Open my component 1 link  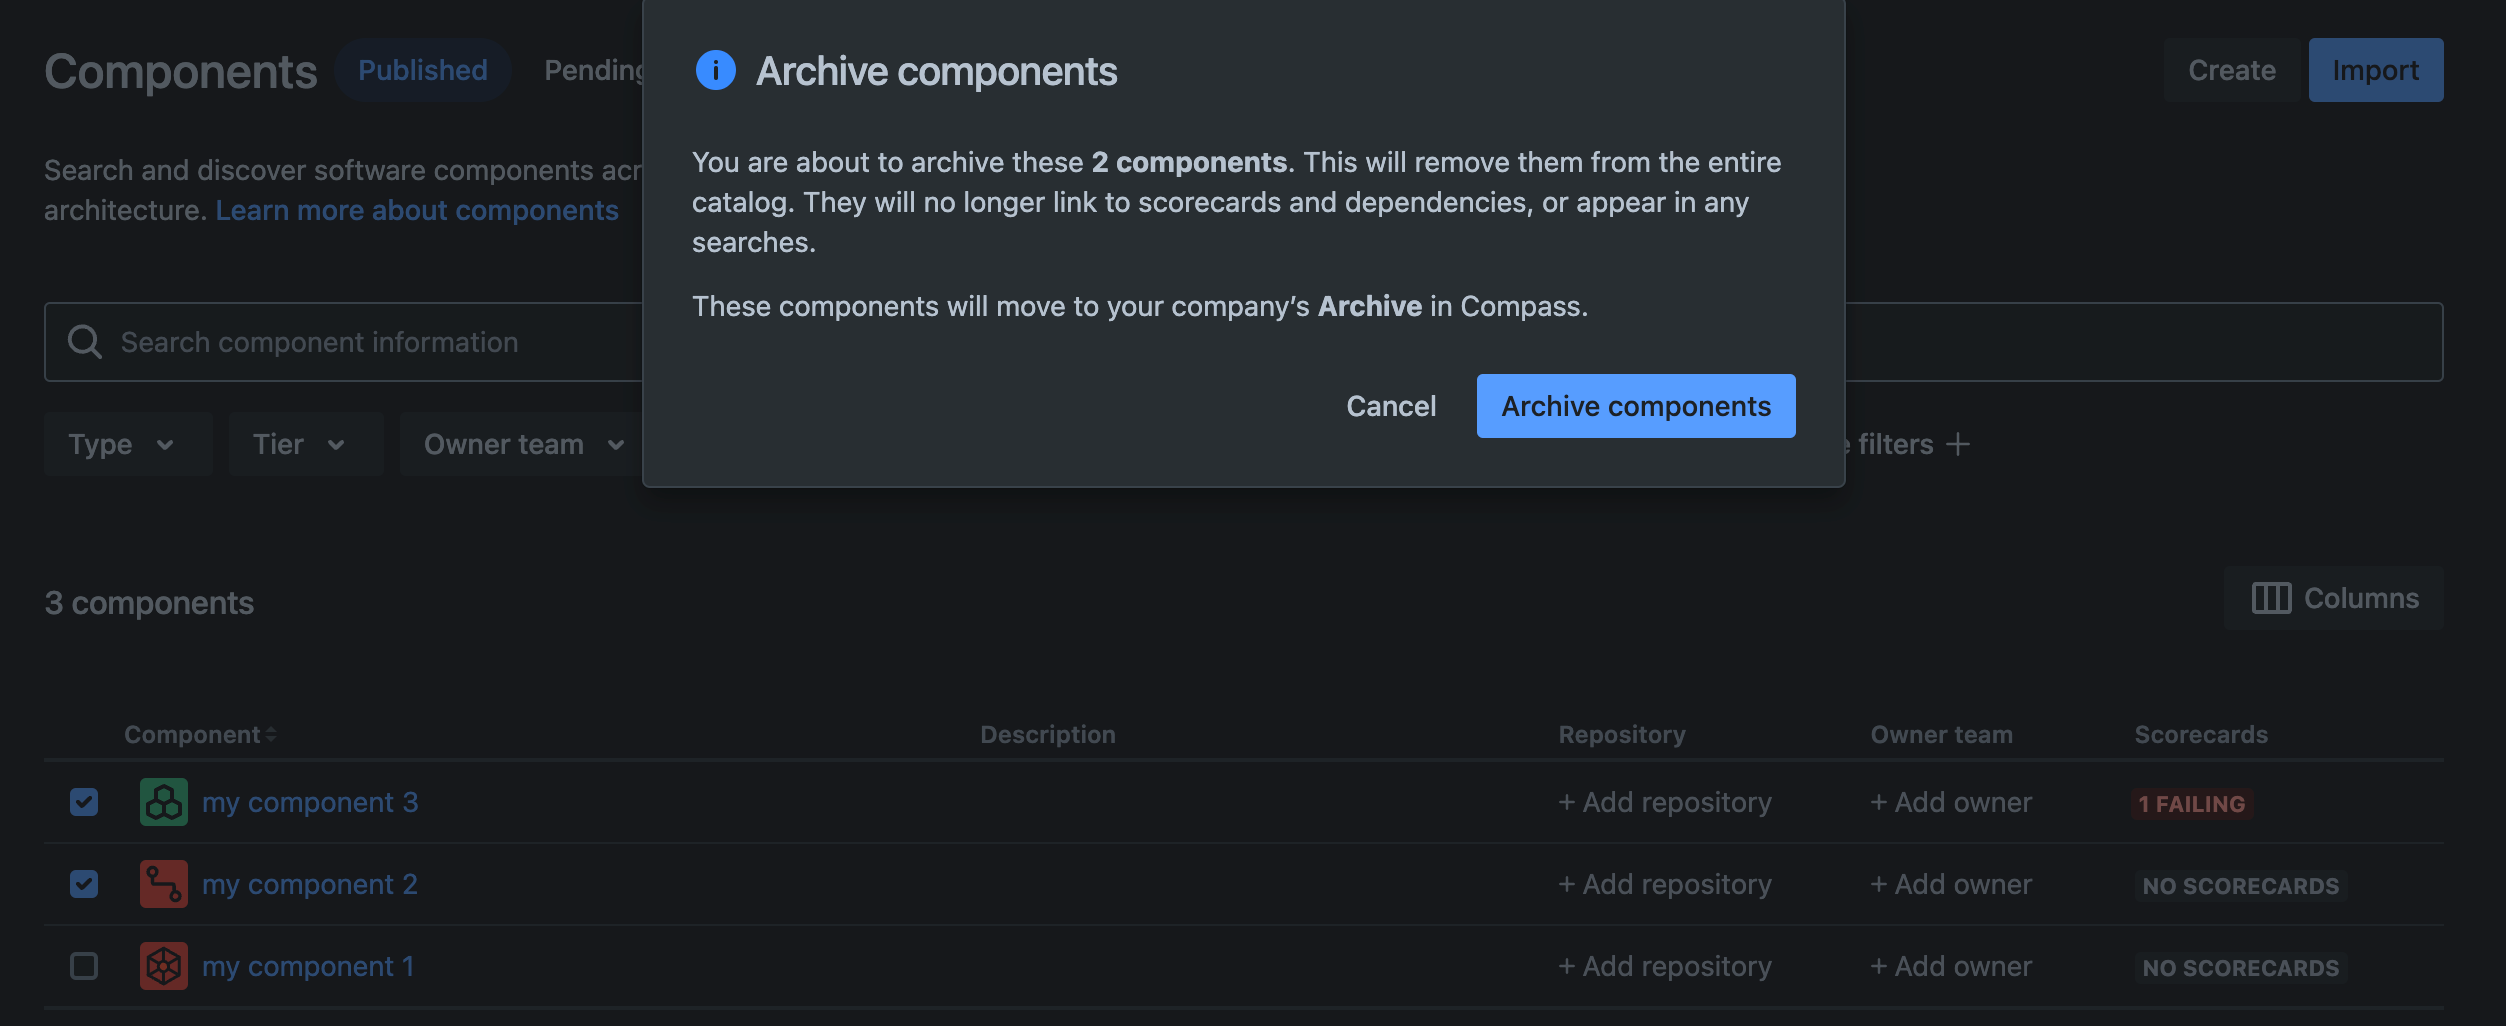click(308, 966)
